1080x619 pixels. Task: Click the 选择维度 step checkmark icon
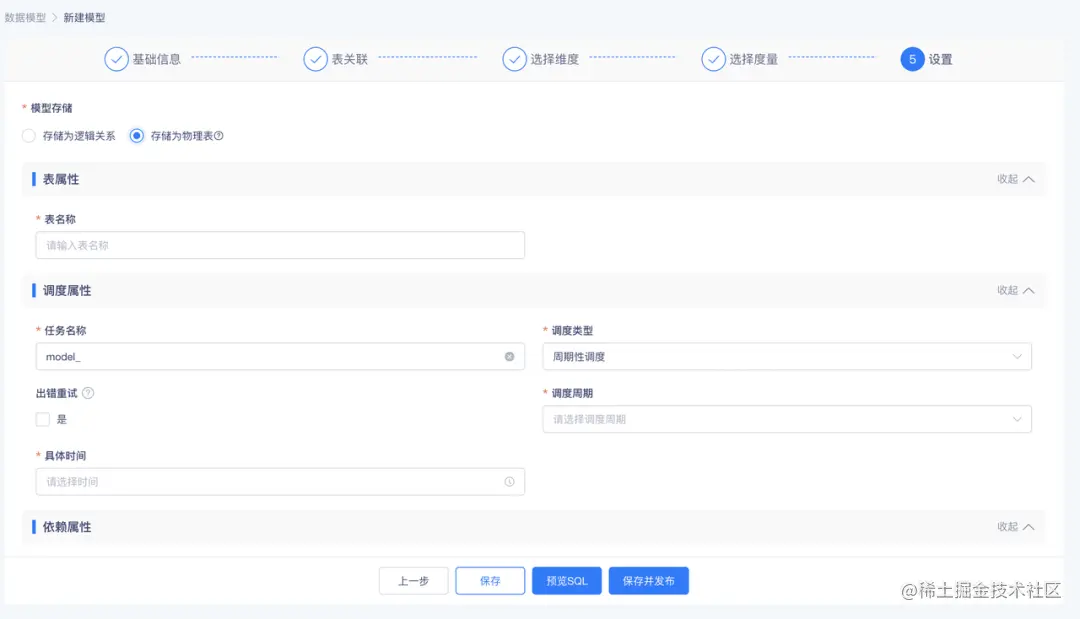(x=515, y=59)
